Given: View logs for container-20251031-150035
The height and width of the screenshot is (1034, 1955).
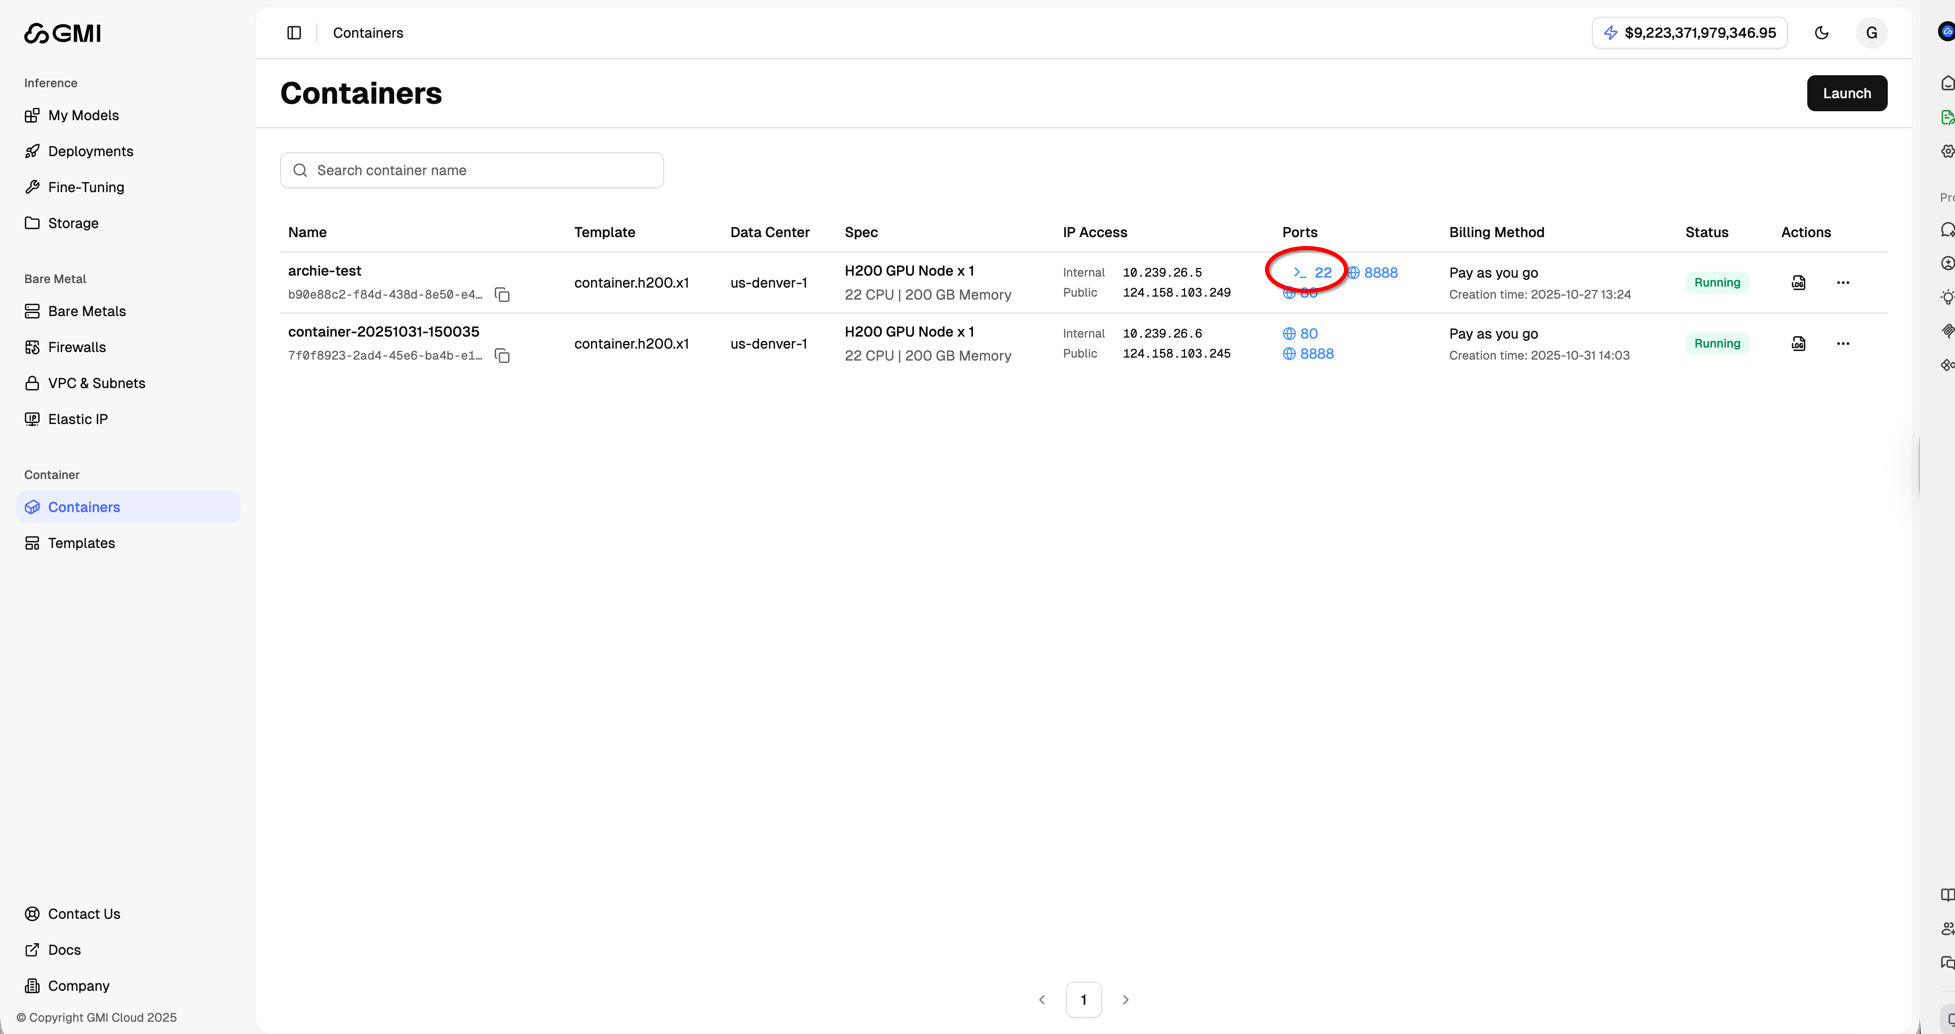Looking at the screenshot, I should 1798,344.
